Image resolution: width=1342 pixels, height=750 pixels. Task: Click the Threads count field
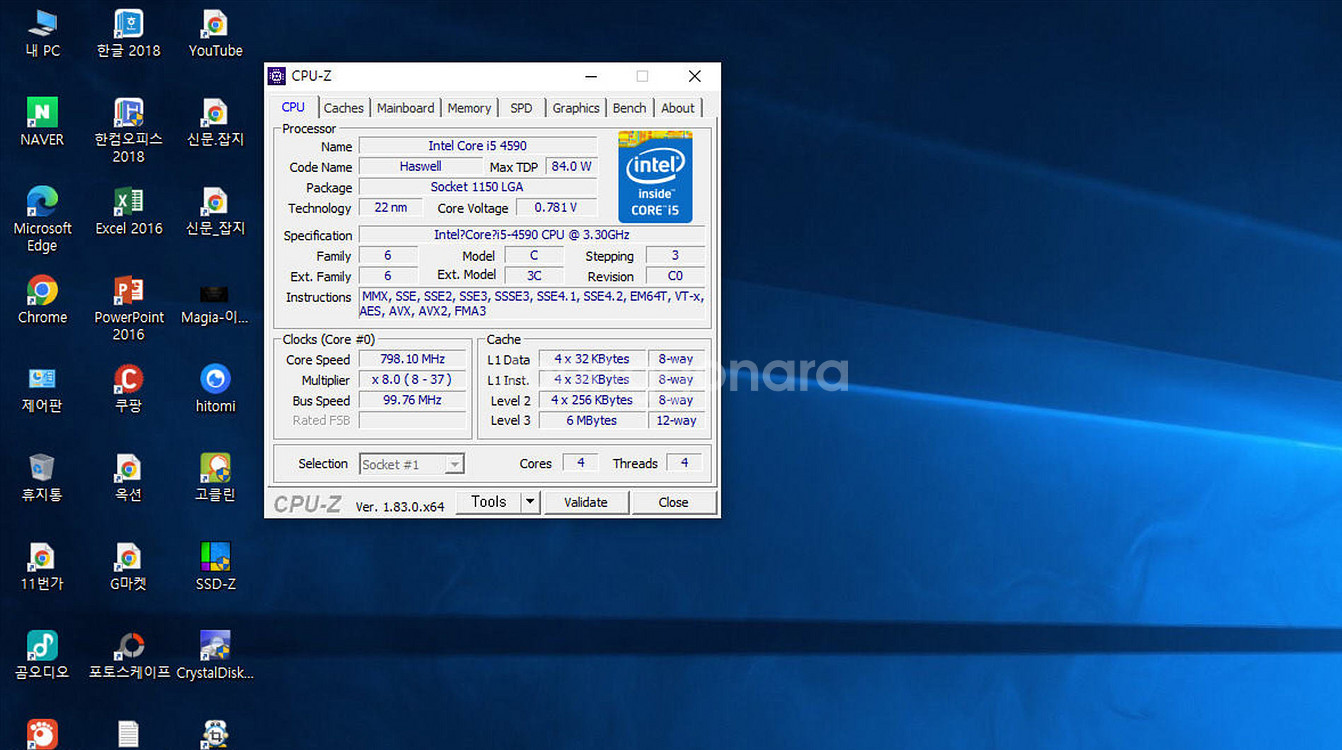click(685, 462)
